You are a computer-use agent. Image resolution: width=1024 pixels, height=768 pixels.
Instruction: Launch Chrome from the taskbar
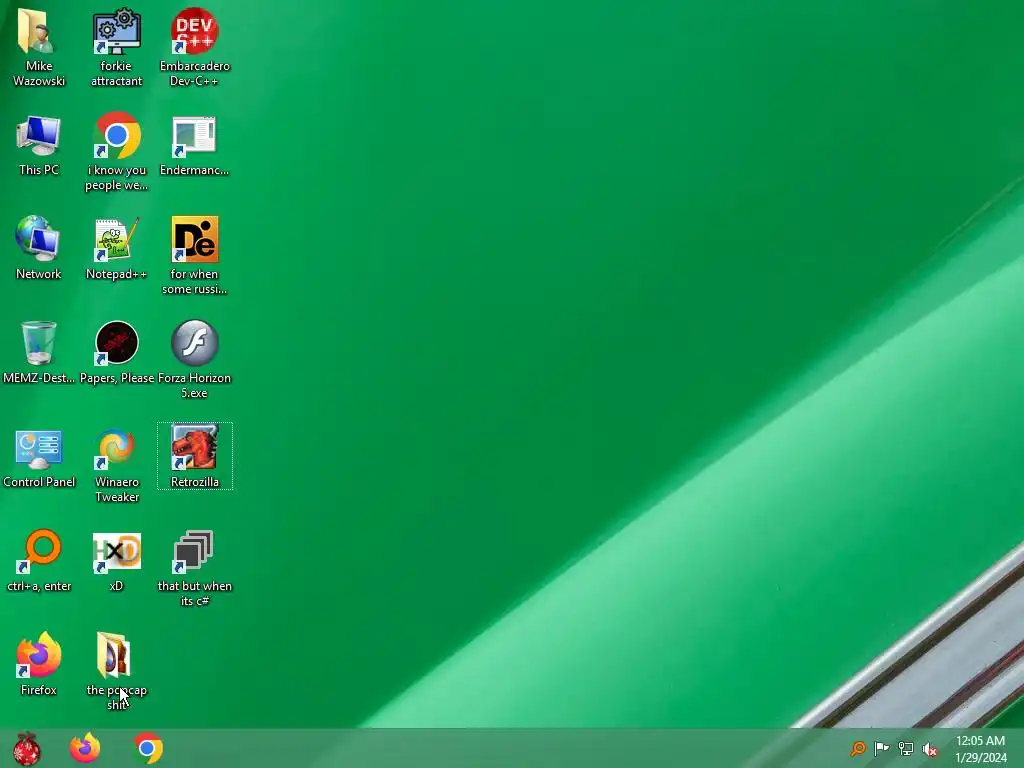pos(148,748)
